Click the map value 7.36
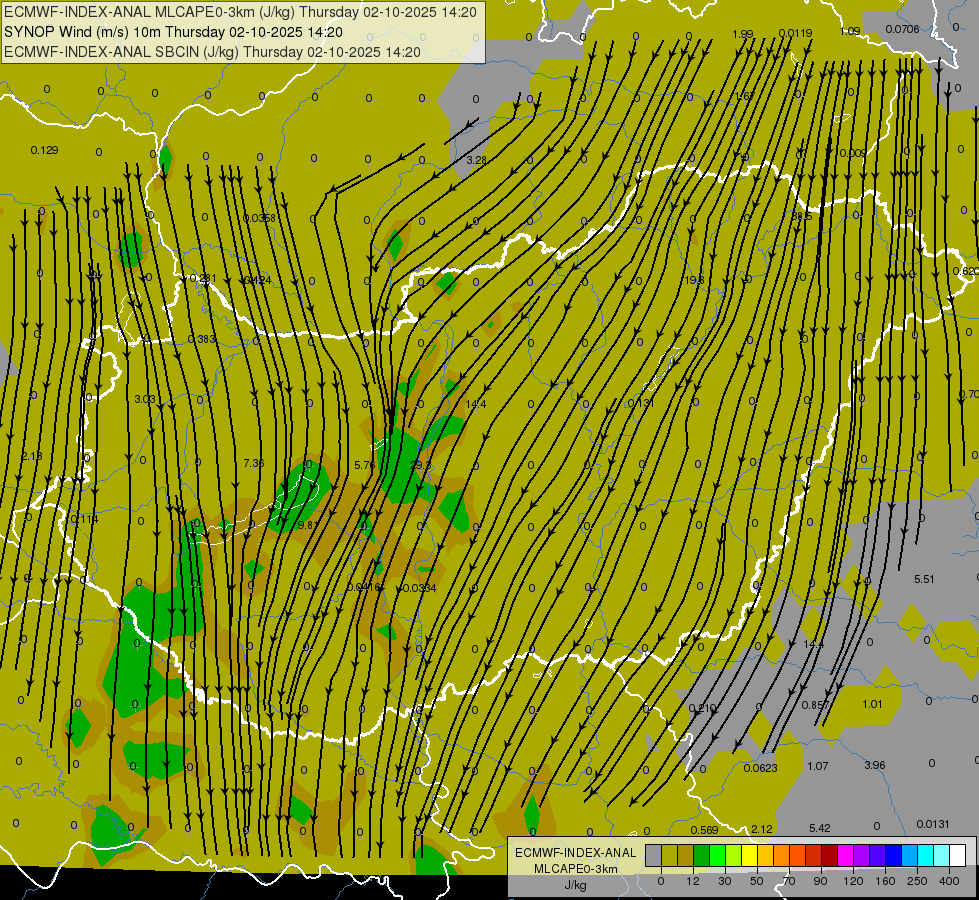Image resolution: width=979 pixels, height=900 pixels. click(x=253, y=463)
